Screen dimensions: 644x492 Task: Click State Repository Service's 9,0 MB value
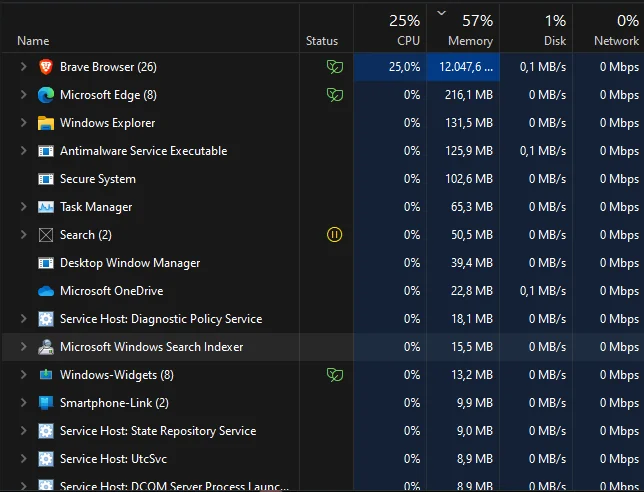[475, 430]
